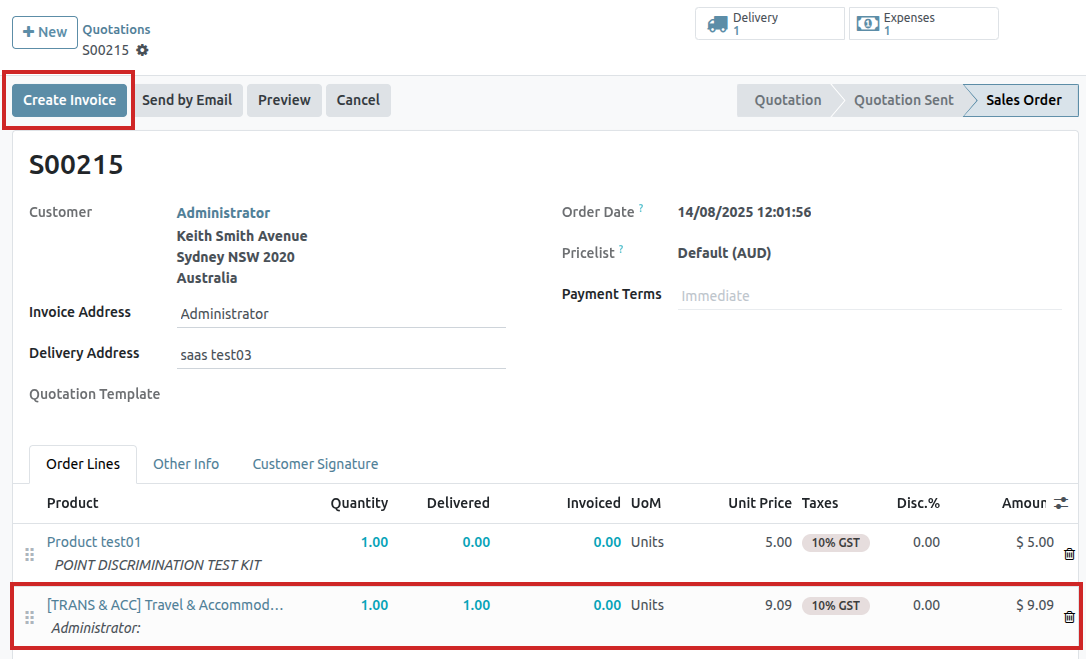Go back to Quotations breadcrumb
Image resolution: width=1086 pixels, height=659 pixels.
(116, 30)
